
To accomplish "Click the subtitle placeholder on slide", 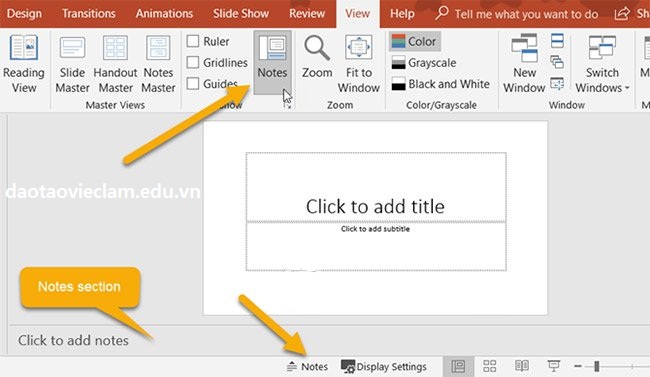I will [376, 246].
